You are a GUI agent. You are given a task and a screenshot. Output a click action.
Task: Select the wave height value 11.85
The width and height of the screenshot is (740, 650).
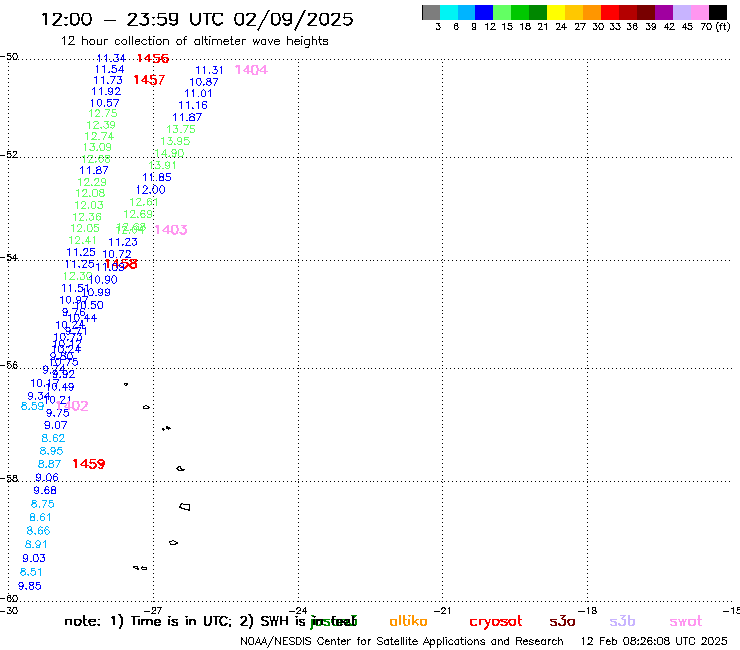pos(157,177)
